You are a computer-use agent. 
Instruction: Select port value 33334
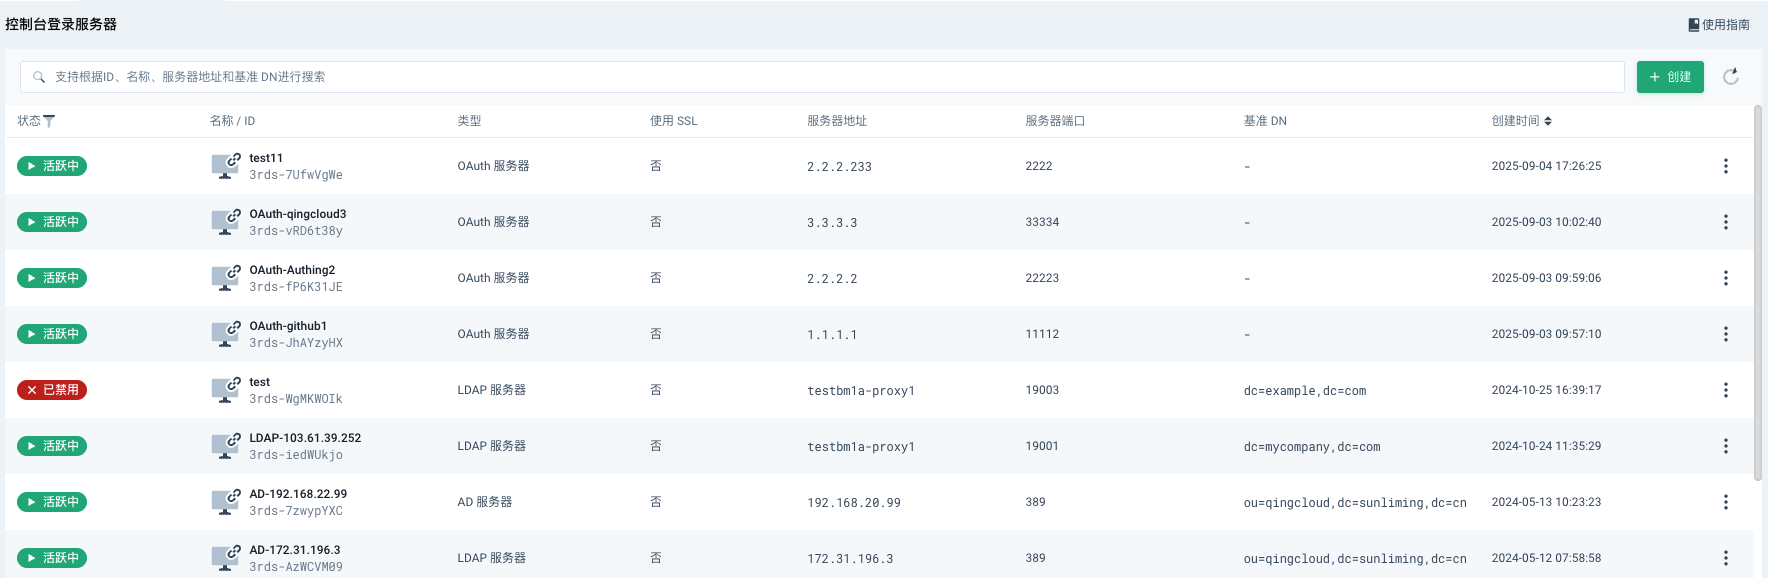click(x=1042, y=222)
